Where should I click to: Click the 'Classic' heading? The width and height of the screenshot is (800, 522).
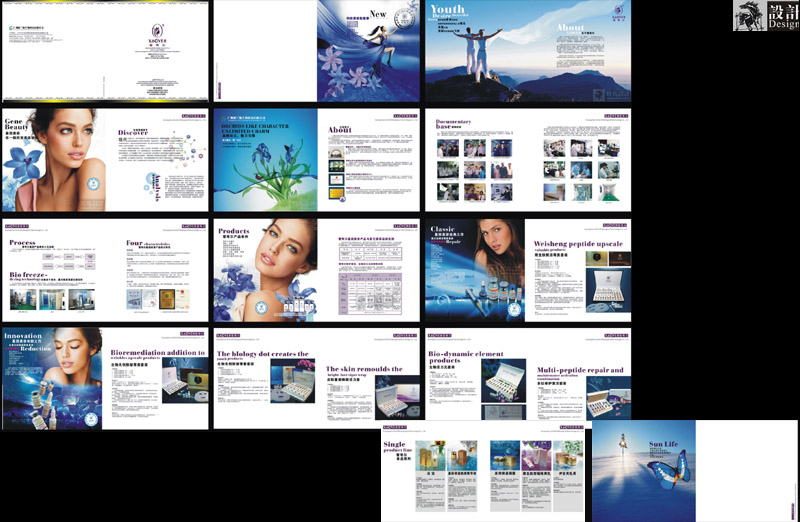click(442, 229)
